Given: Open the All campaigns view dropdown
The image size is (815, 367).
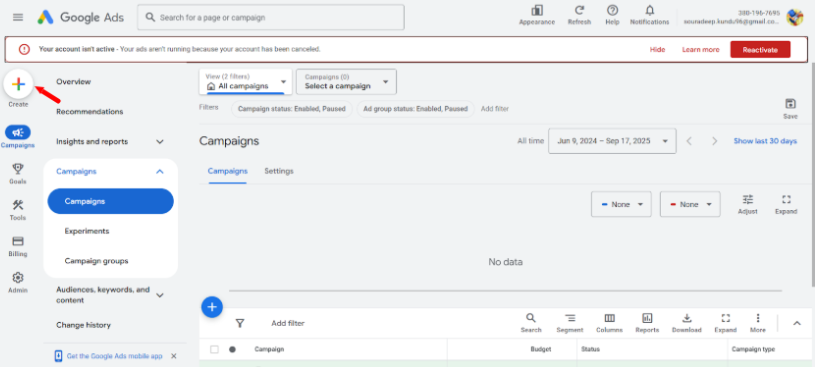Looking at the screenshot, I should point(245,82).
